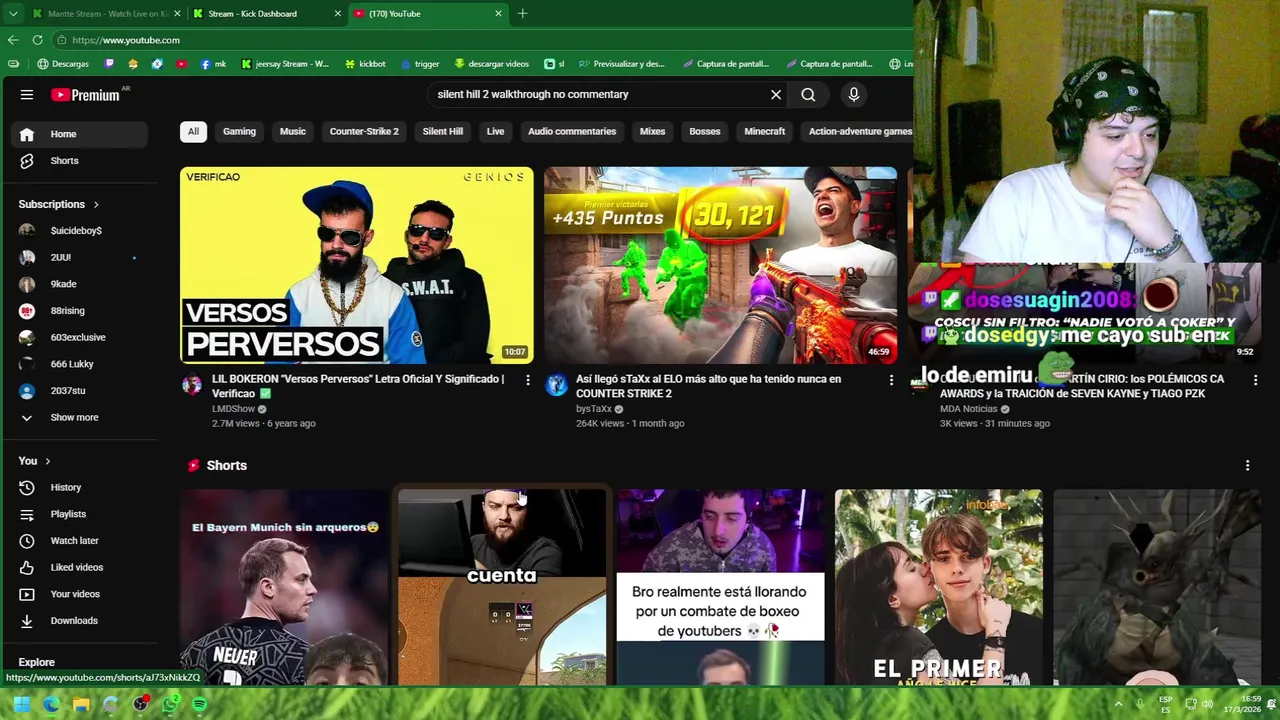Open WhatsApp from the Windows taskbar

coord(170,705)
